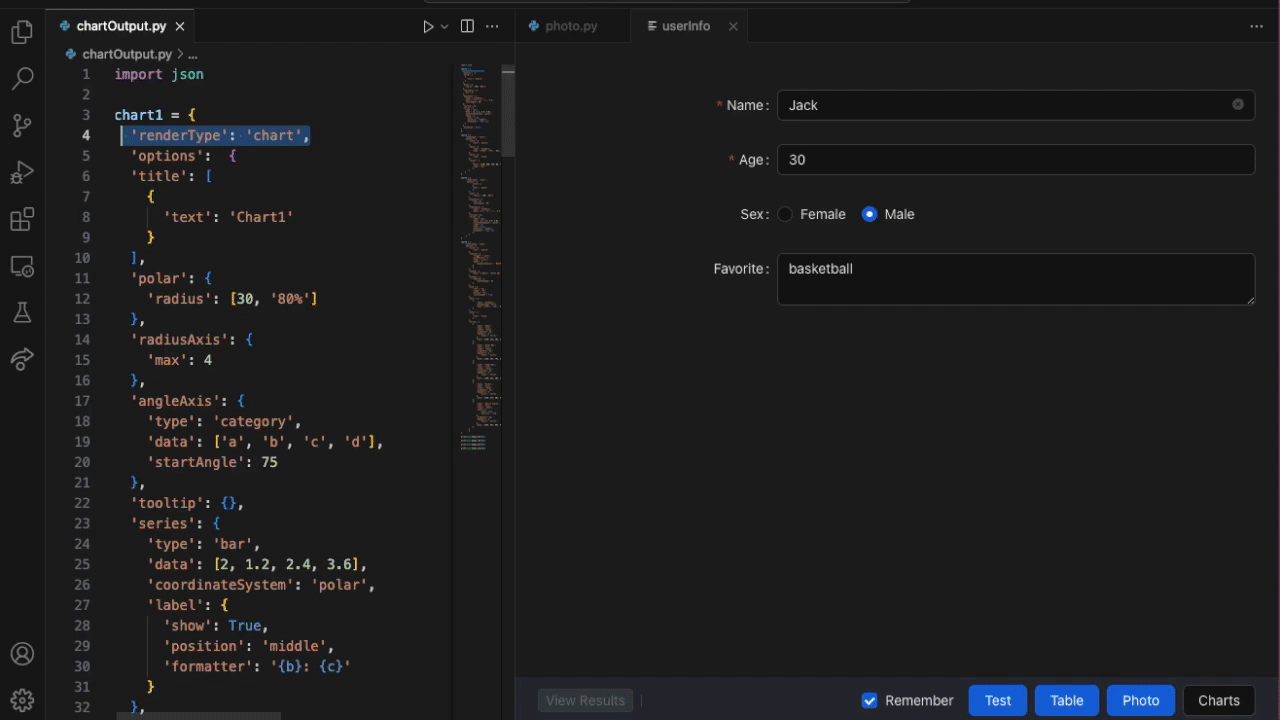
Task: Click the 'title': [ code line
Action: (x=171, y=176)
